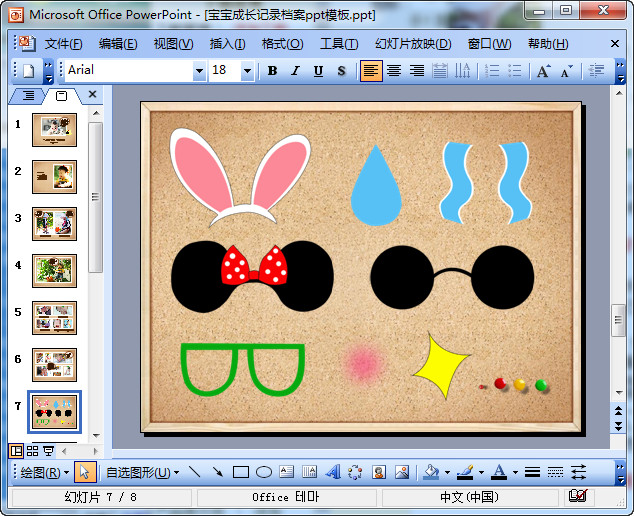Open the 幻灯片放映(D) menu
634x516 pixels.
click(413, 44)
